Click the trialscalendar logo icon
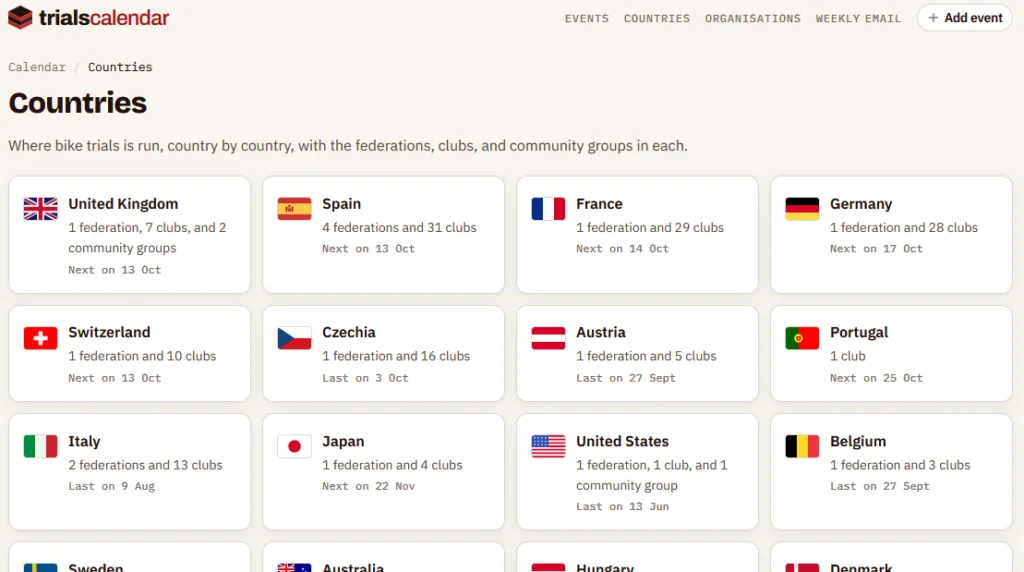 (x=20, y=18)
